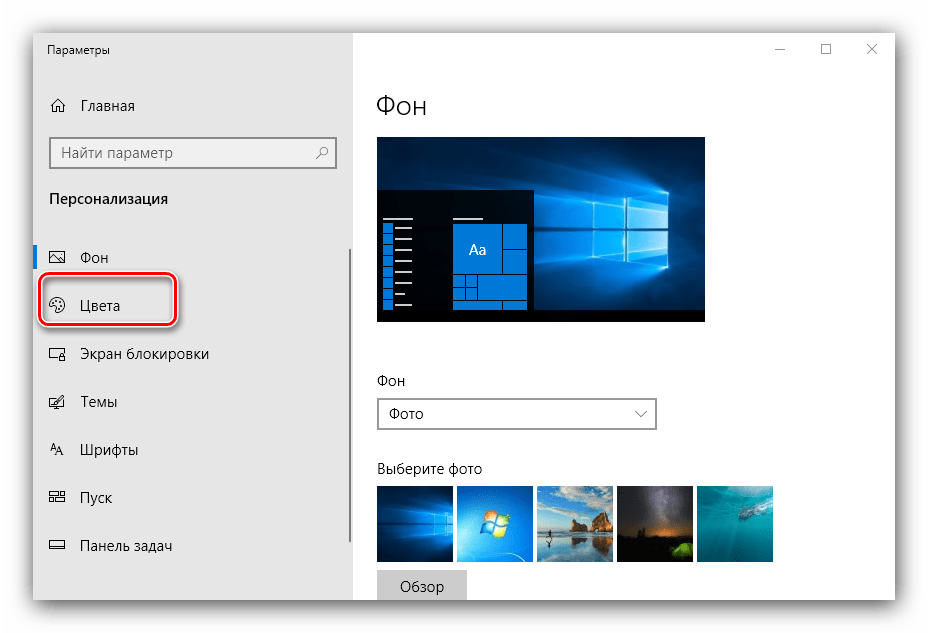Select the underwater swimmer wallpaper thumbnail
Image resolution: width=928 pixels, height=633 pixels.
(734, 524)
